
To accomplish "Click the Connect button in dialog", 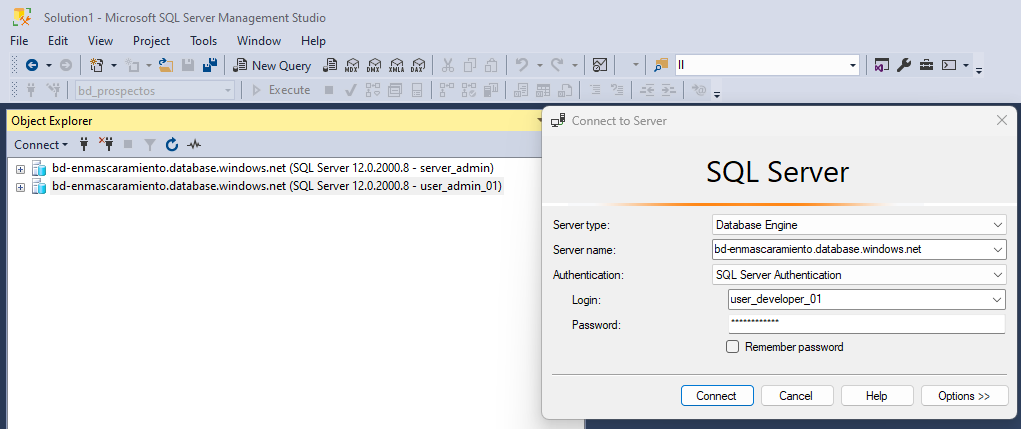I will [717, 396].
